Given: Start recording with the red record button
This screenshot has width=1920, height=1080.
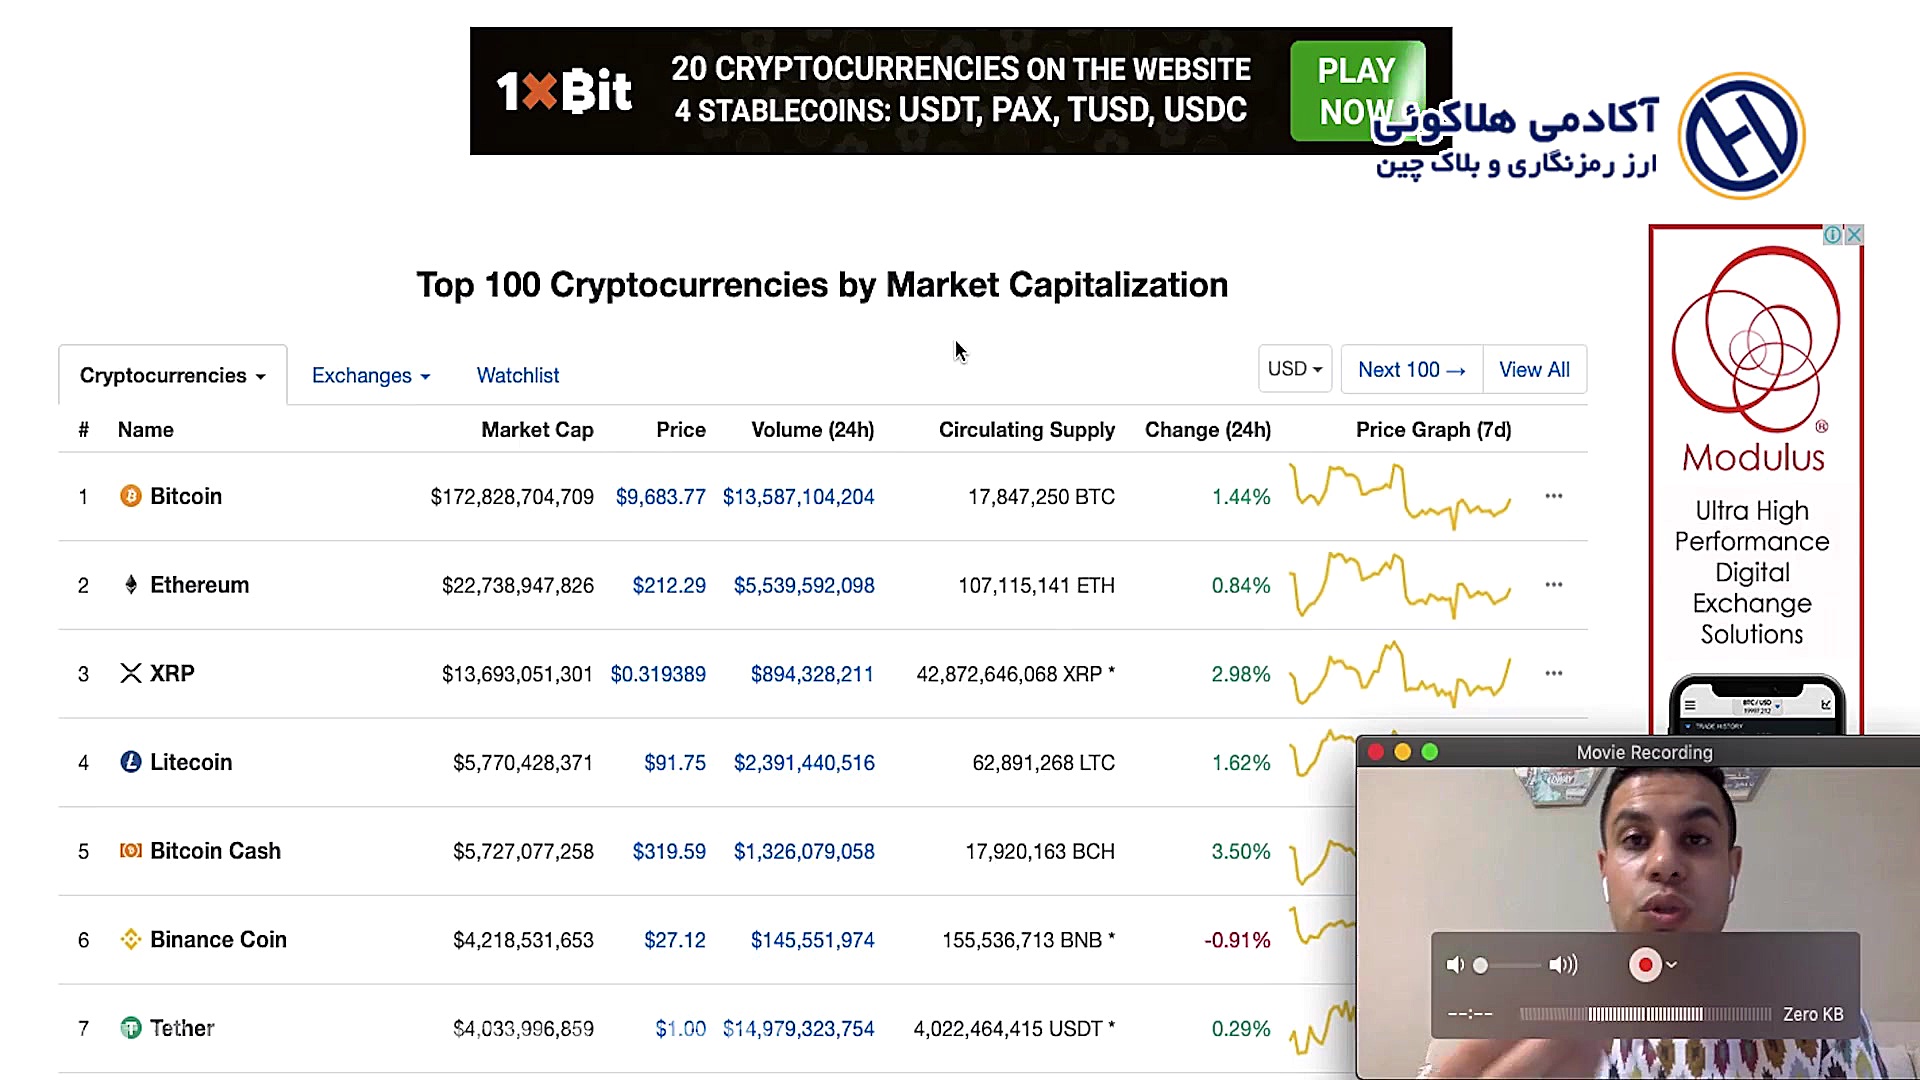Looking at the screenshot, I should pos(1645,965).
